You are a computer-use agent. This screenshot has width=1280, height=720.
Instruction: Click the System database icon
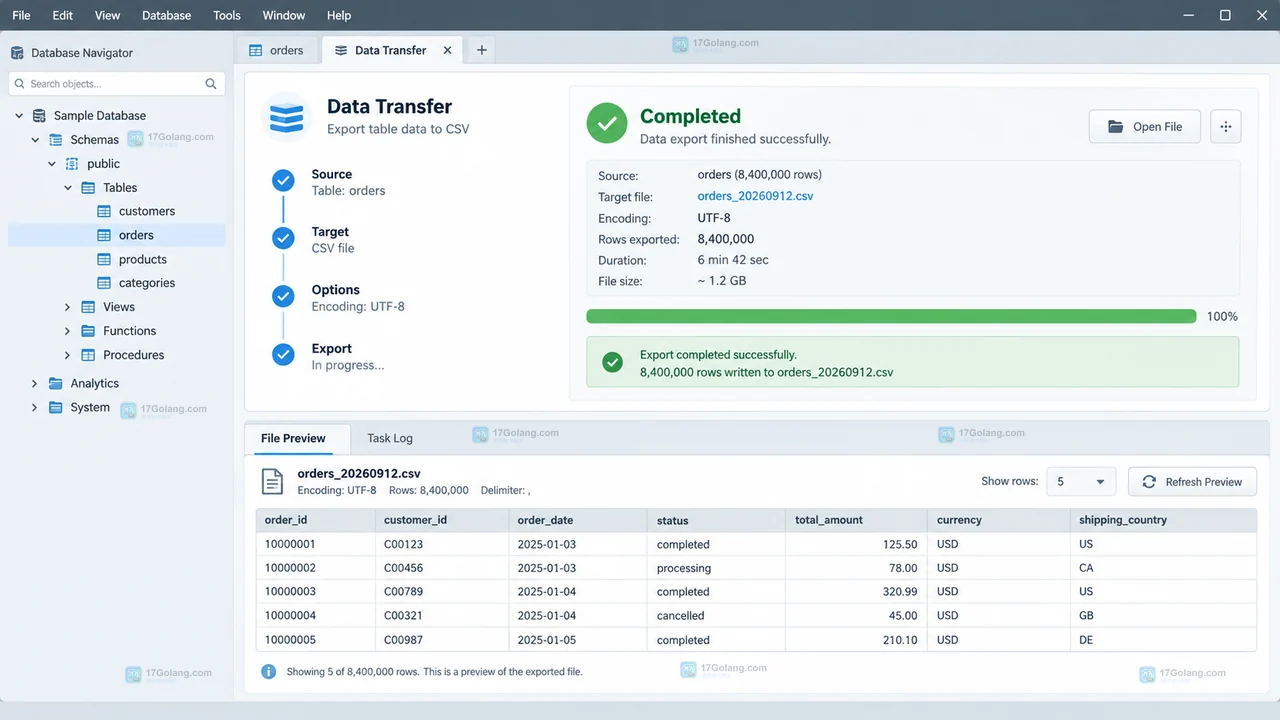coord(56,407)
